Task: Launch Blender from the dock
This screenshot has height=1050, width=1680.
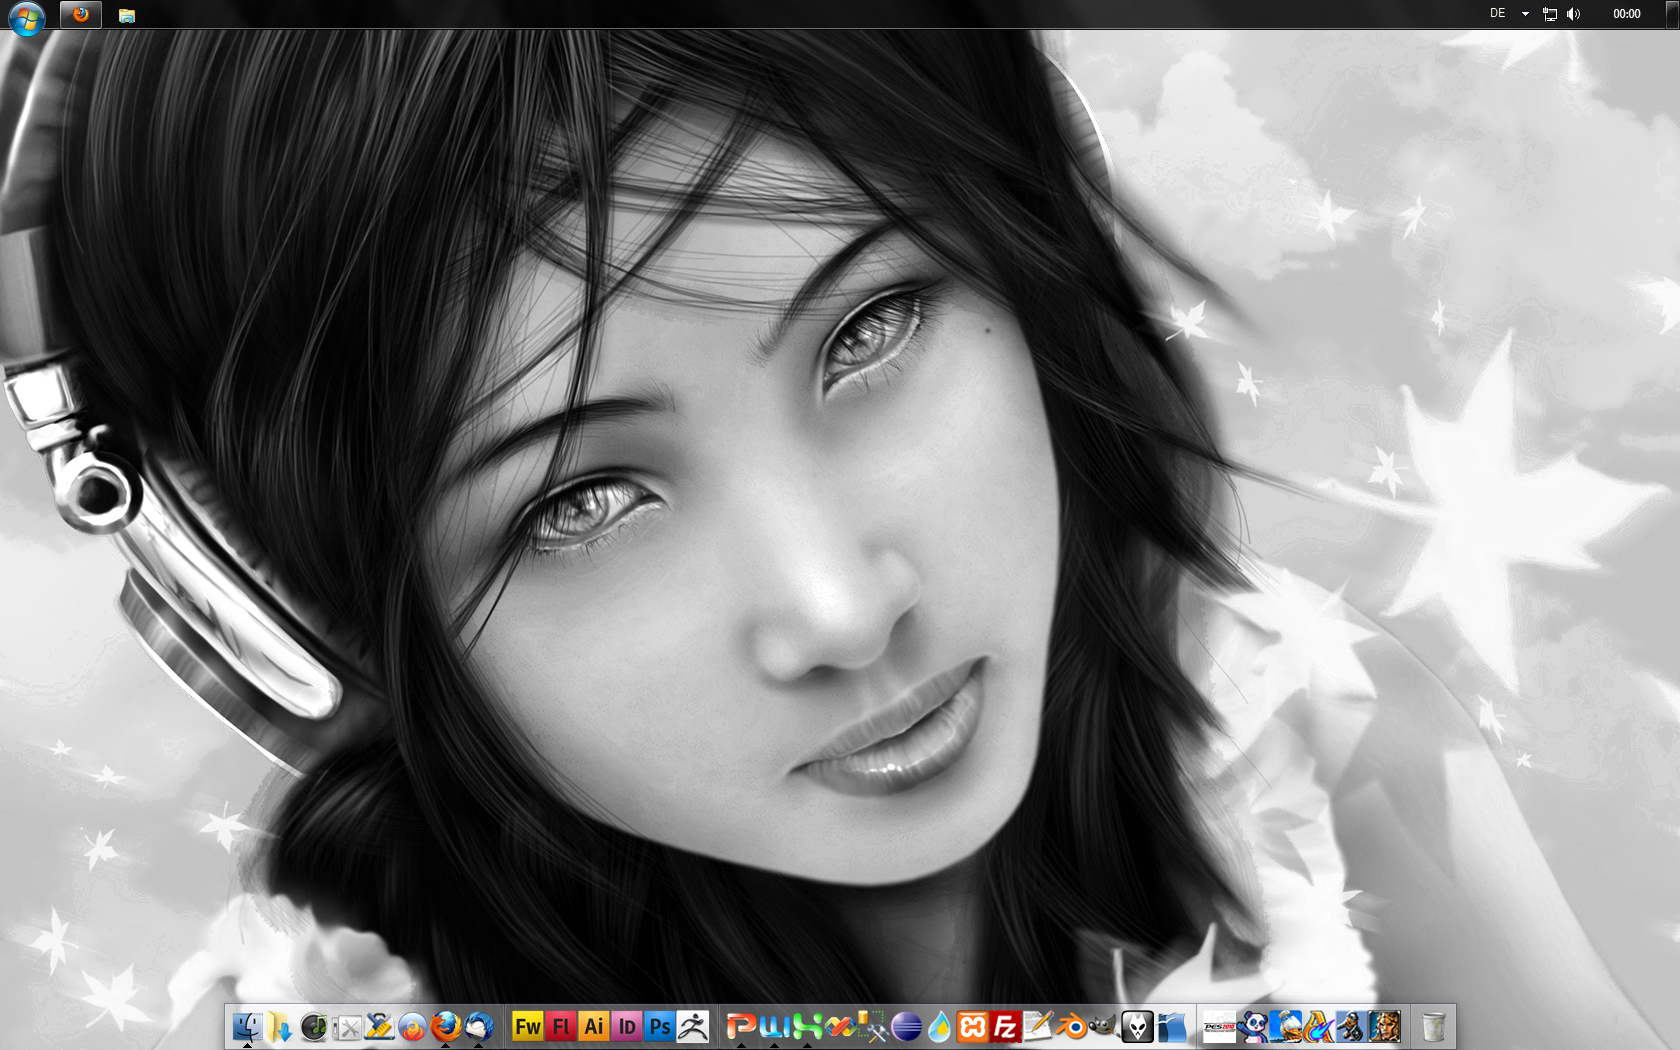Action: coord(1071,1027)
